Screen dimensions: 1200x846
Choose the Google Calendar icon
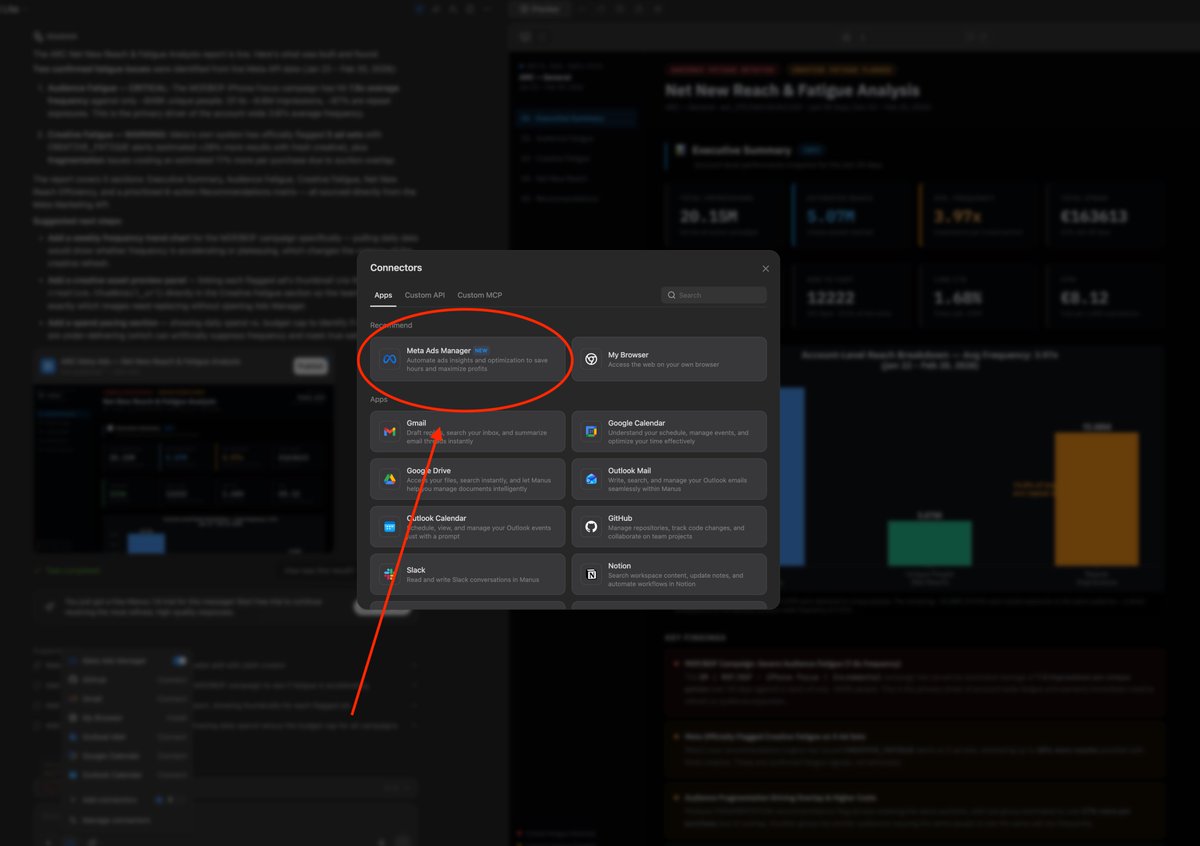pyautogui.click(x=591, y=432)
